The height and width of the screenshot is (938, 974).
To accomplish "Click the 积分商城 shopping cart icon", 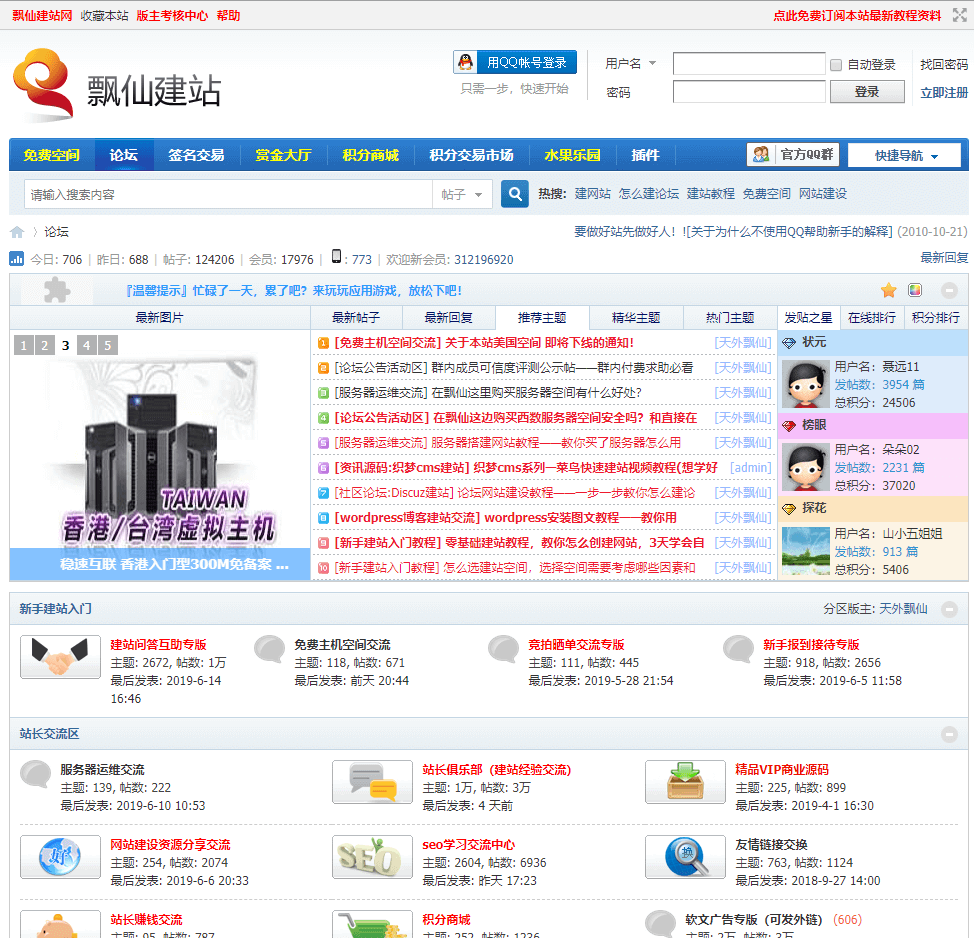I will [372, 925].
